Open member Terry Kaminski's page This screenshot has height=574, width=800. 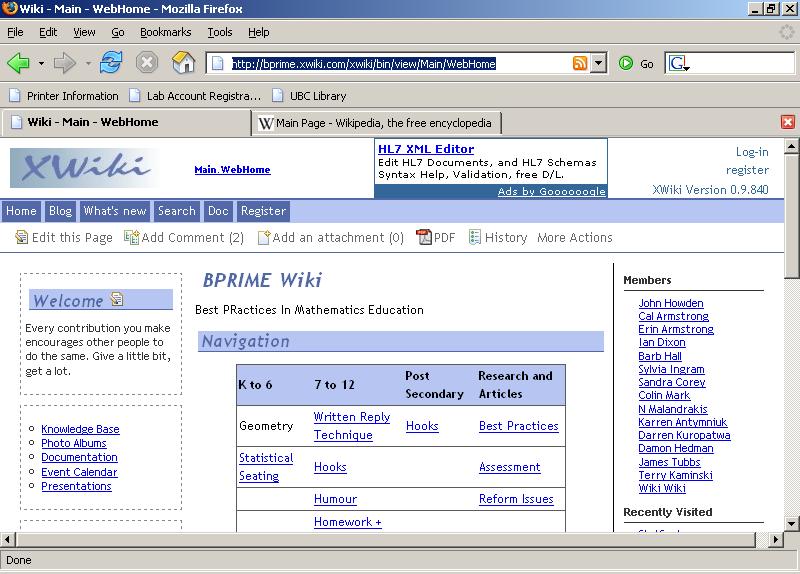tap(676, 475)
